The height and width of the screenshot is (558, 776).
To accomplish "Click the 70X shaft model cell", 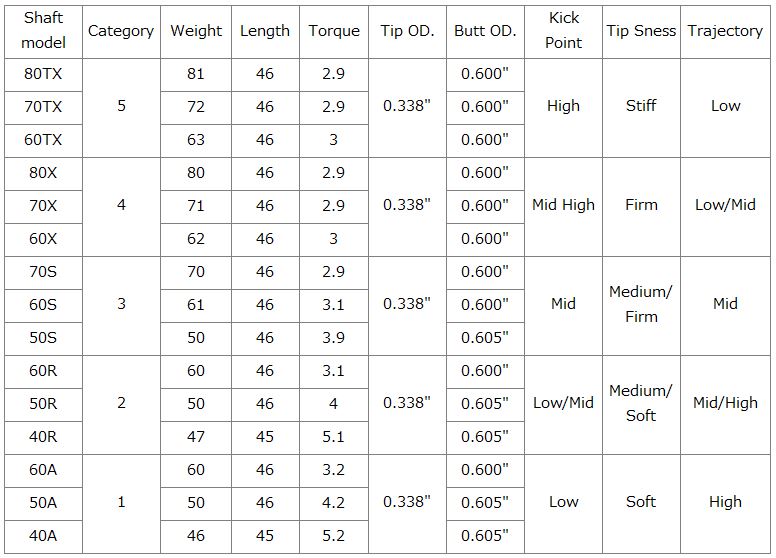I will click(43, 206).
